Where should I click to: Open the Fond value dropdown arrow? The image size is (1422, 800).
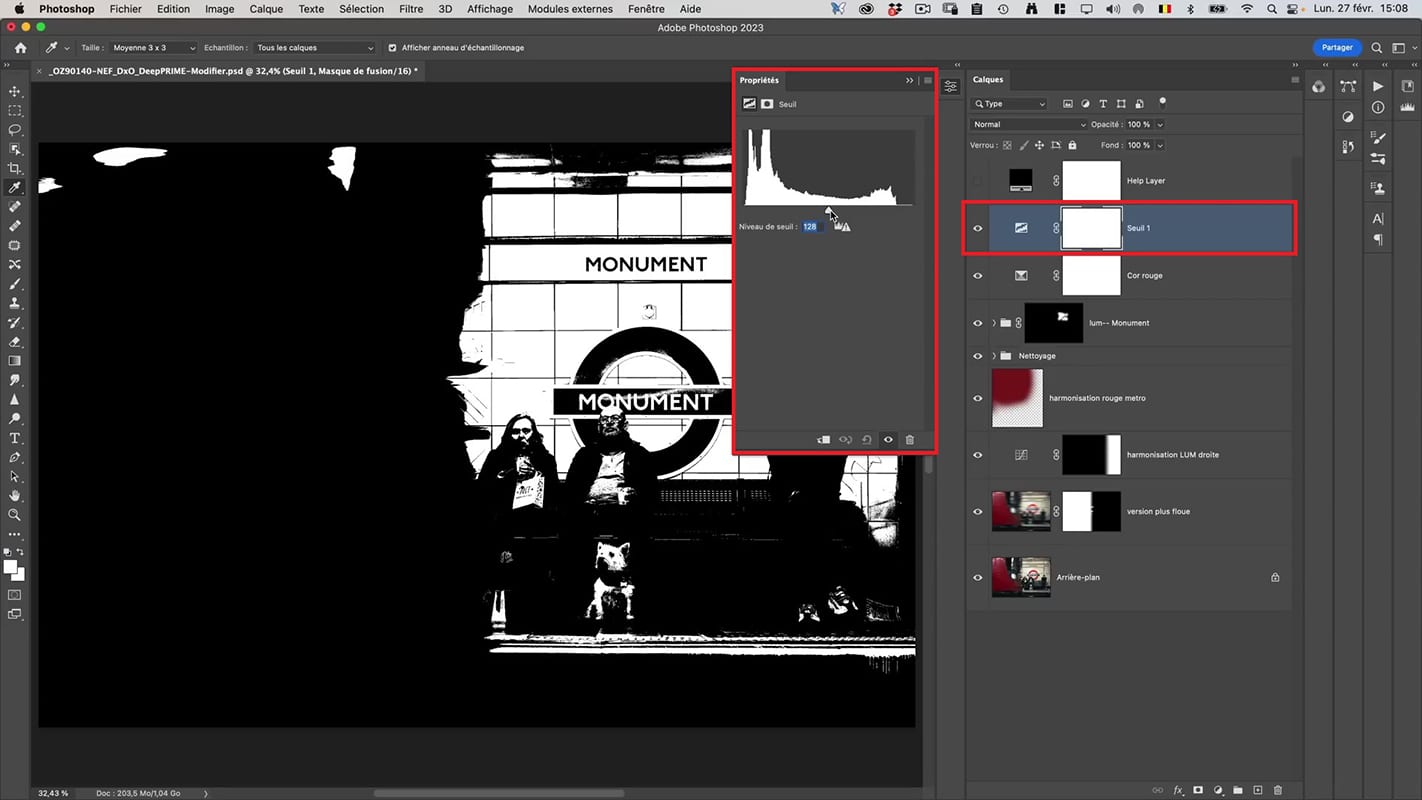[1159, 145]
